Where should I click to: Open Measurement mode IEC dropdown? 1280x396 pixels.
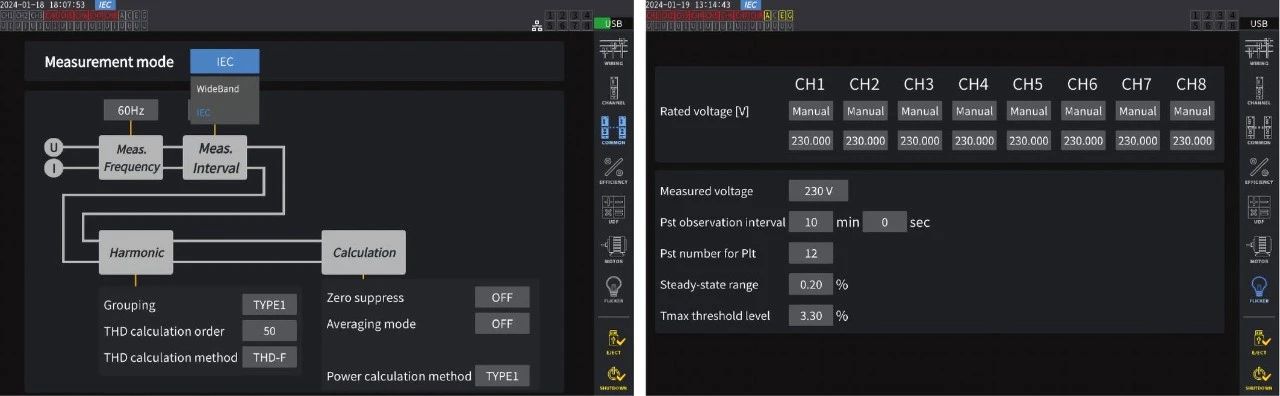pyautogui.click(x=225, y=62)
